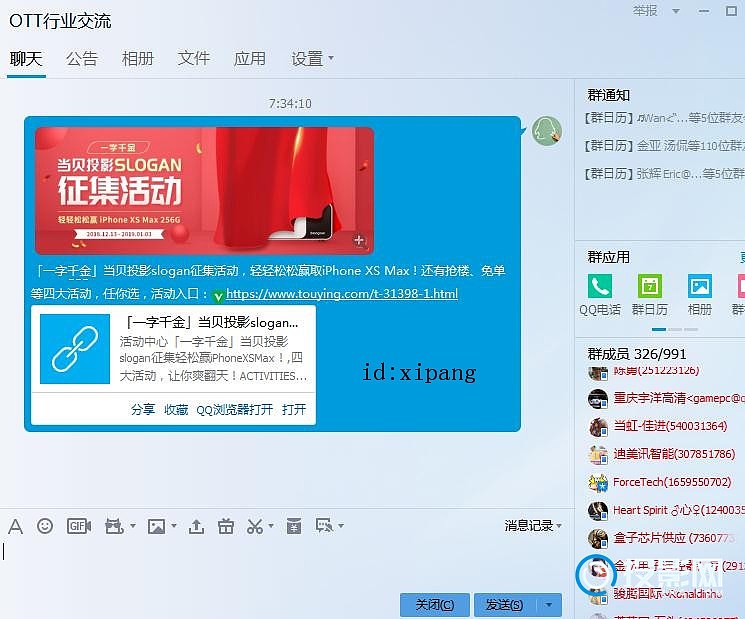Launch the QQ电话 group app
The height and width of the screenshot is (619, 745).
pos(600,286)
